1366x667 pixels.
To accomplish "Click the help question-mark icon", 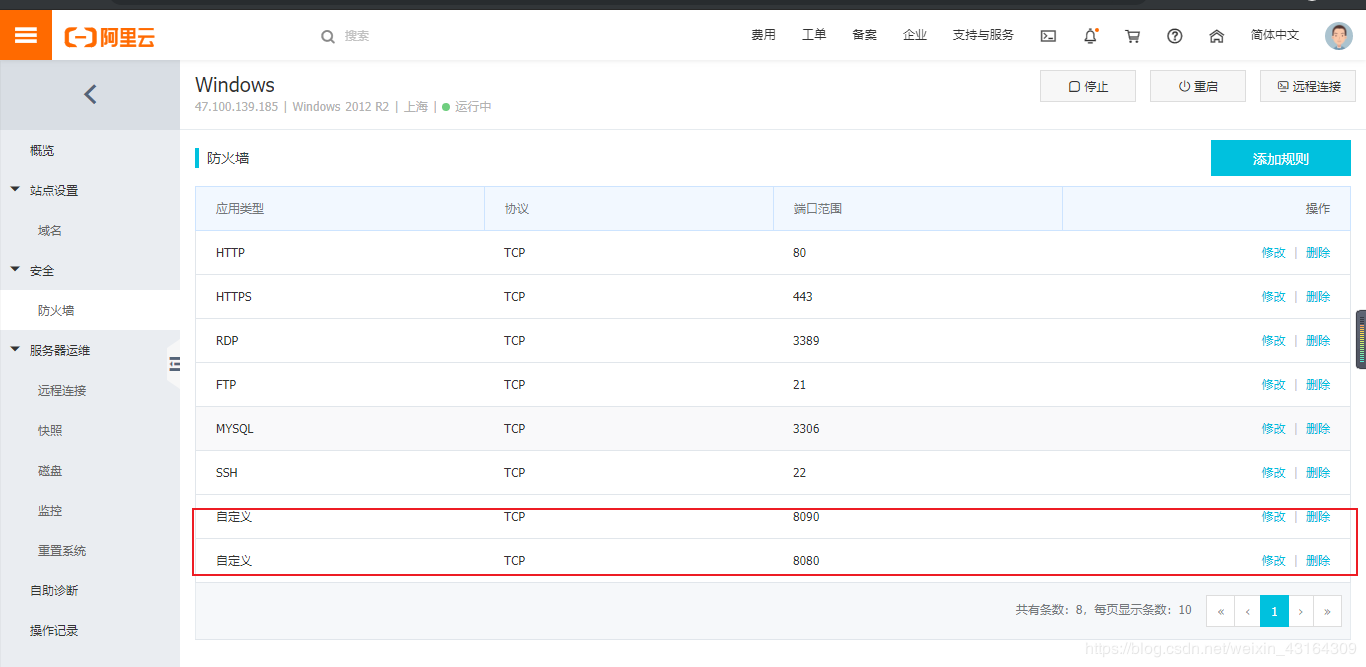I will pyautogui.click(x=1173, y=35).
